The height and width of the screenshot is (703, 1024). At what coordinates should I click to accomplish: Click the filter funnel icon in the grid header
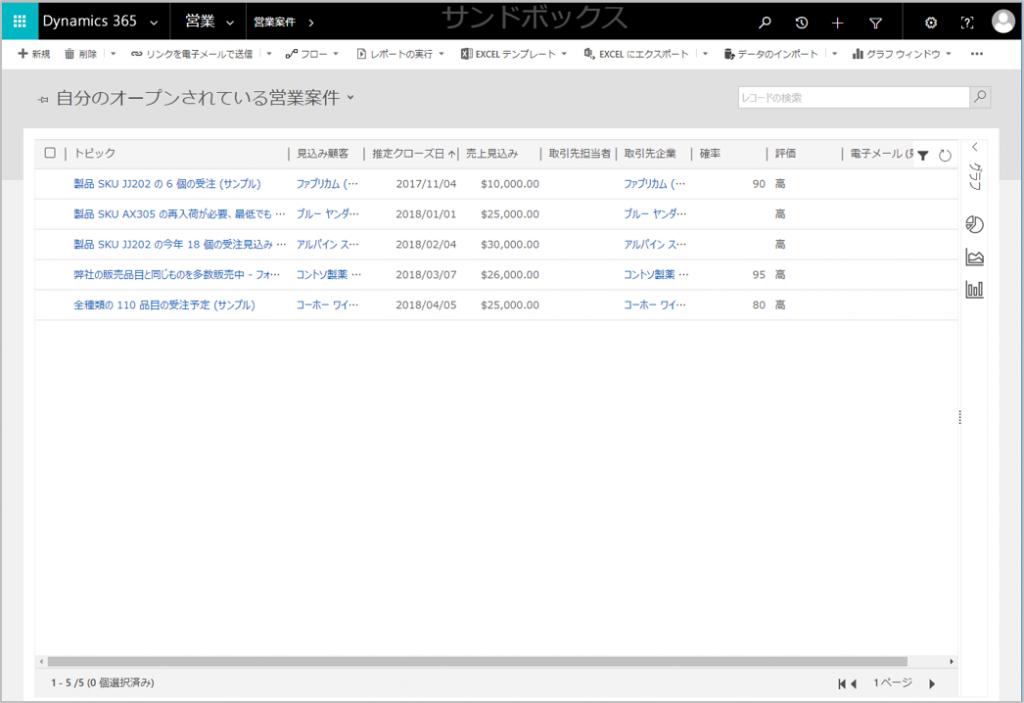coord(923,155)
